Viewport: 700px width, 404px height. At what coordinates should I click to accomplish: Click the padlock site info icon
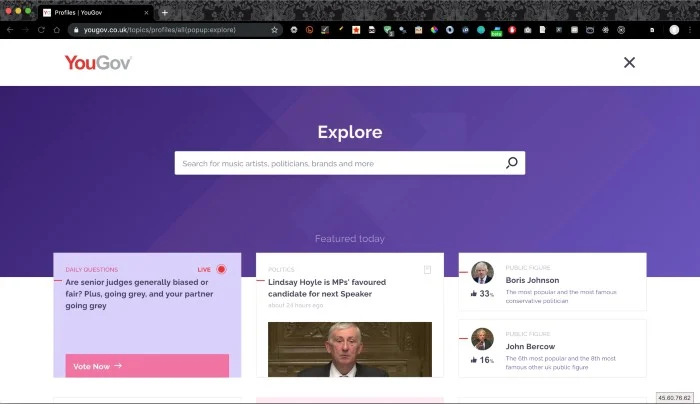(76, 30)
